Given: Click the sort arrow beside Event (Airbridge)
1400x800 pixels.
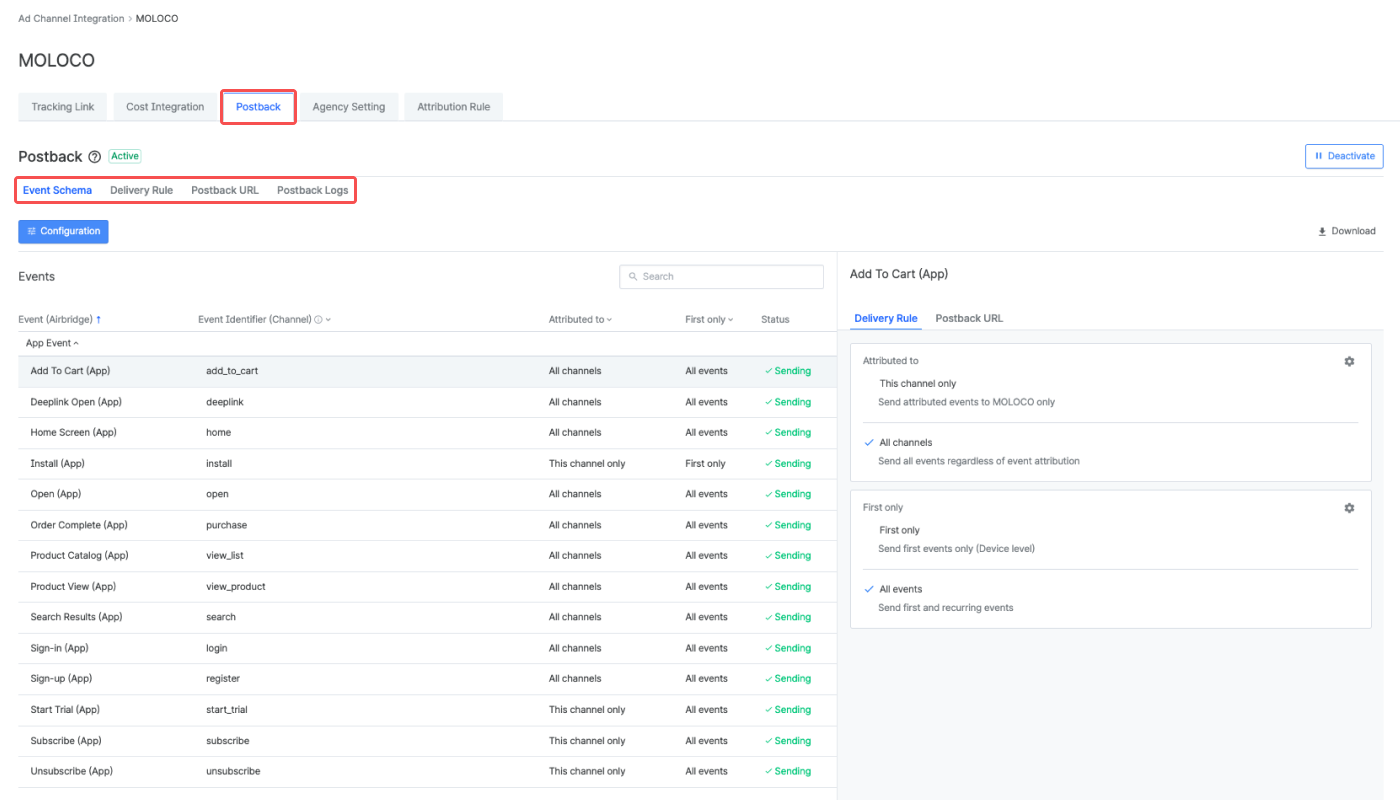Looking at the screenshot, I should point(98,320).
